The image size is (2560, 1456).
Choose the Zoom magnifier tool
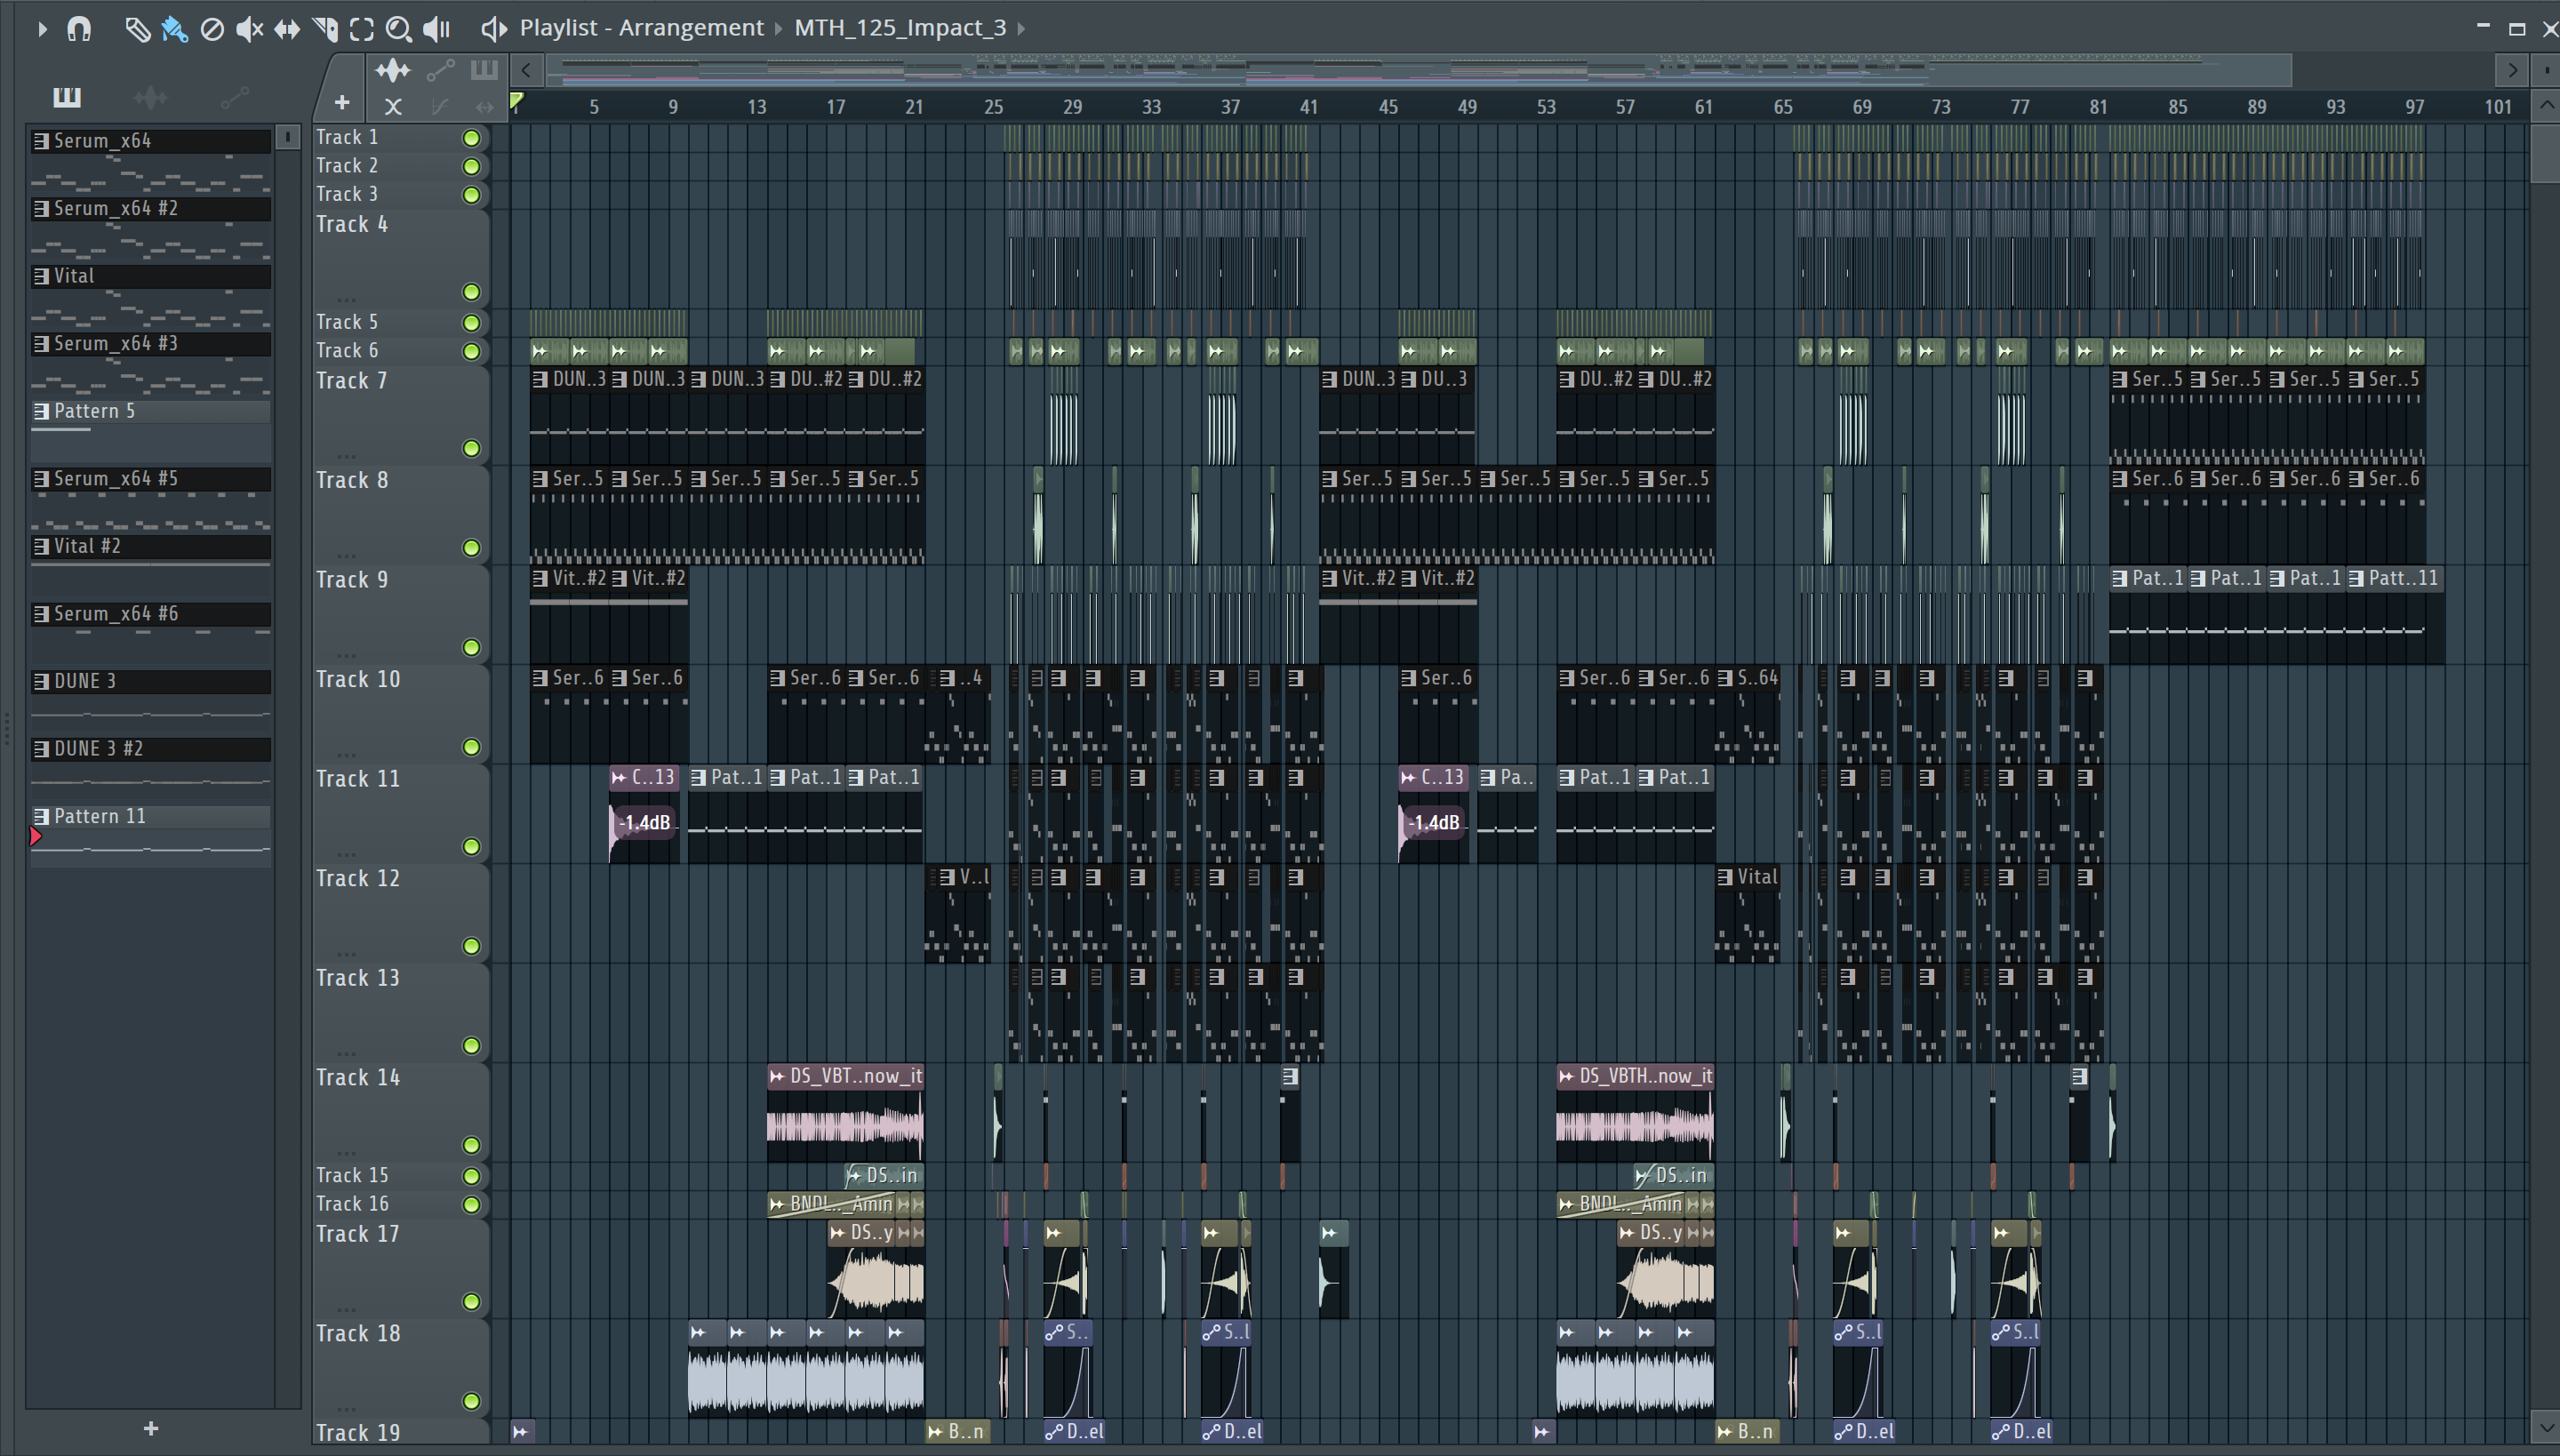(399, 29)
